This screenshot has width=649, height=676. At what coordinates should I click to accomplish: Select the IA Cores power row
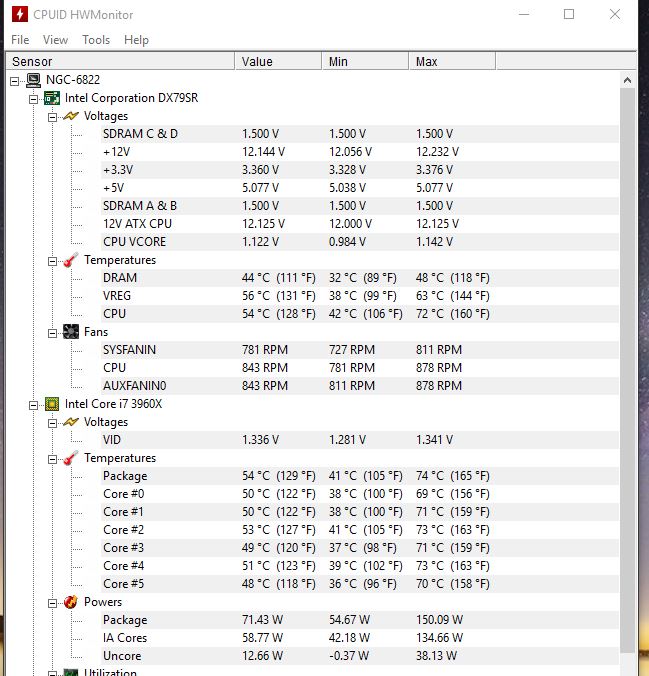tap(360, 638)
